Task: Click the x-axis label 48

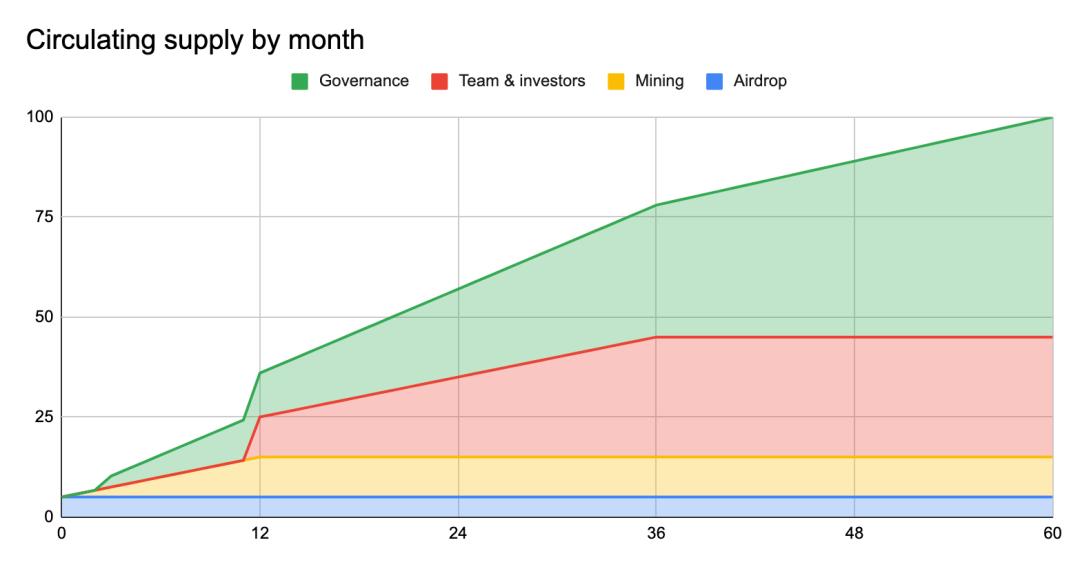Action: (x=854, y=533)
